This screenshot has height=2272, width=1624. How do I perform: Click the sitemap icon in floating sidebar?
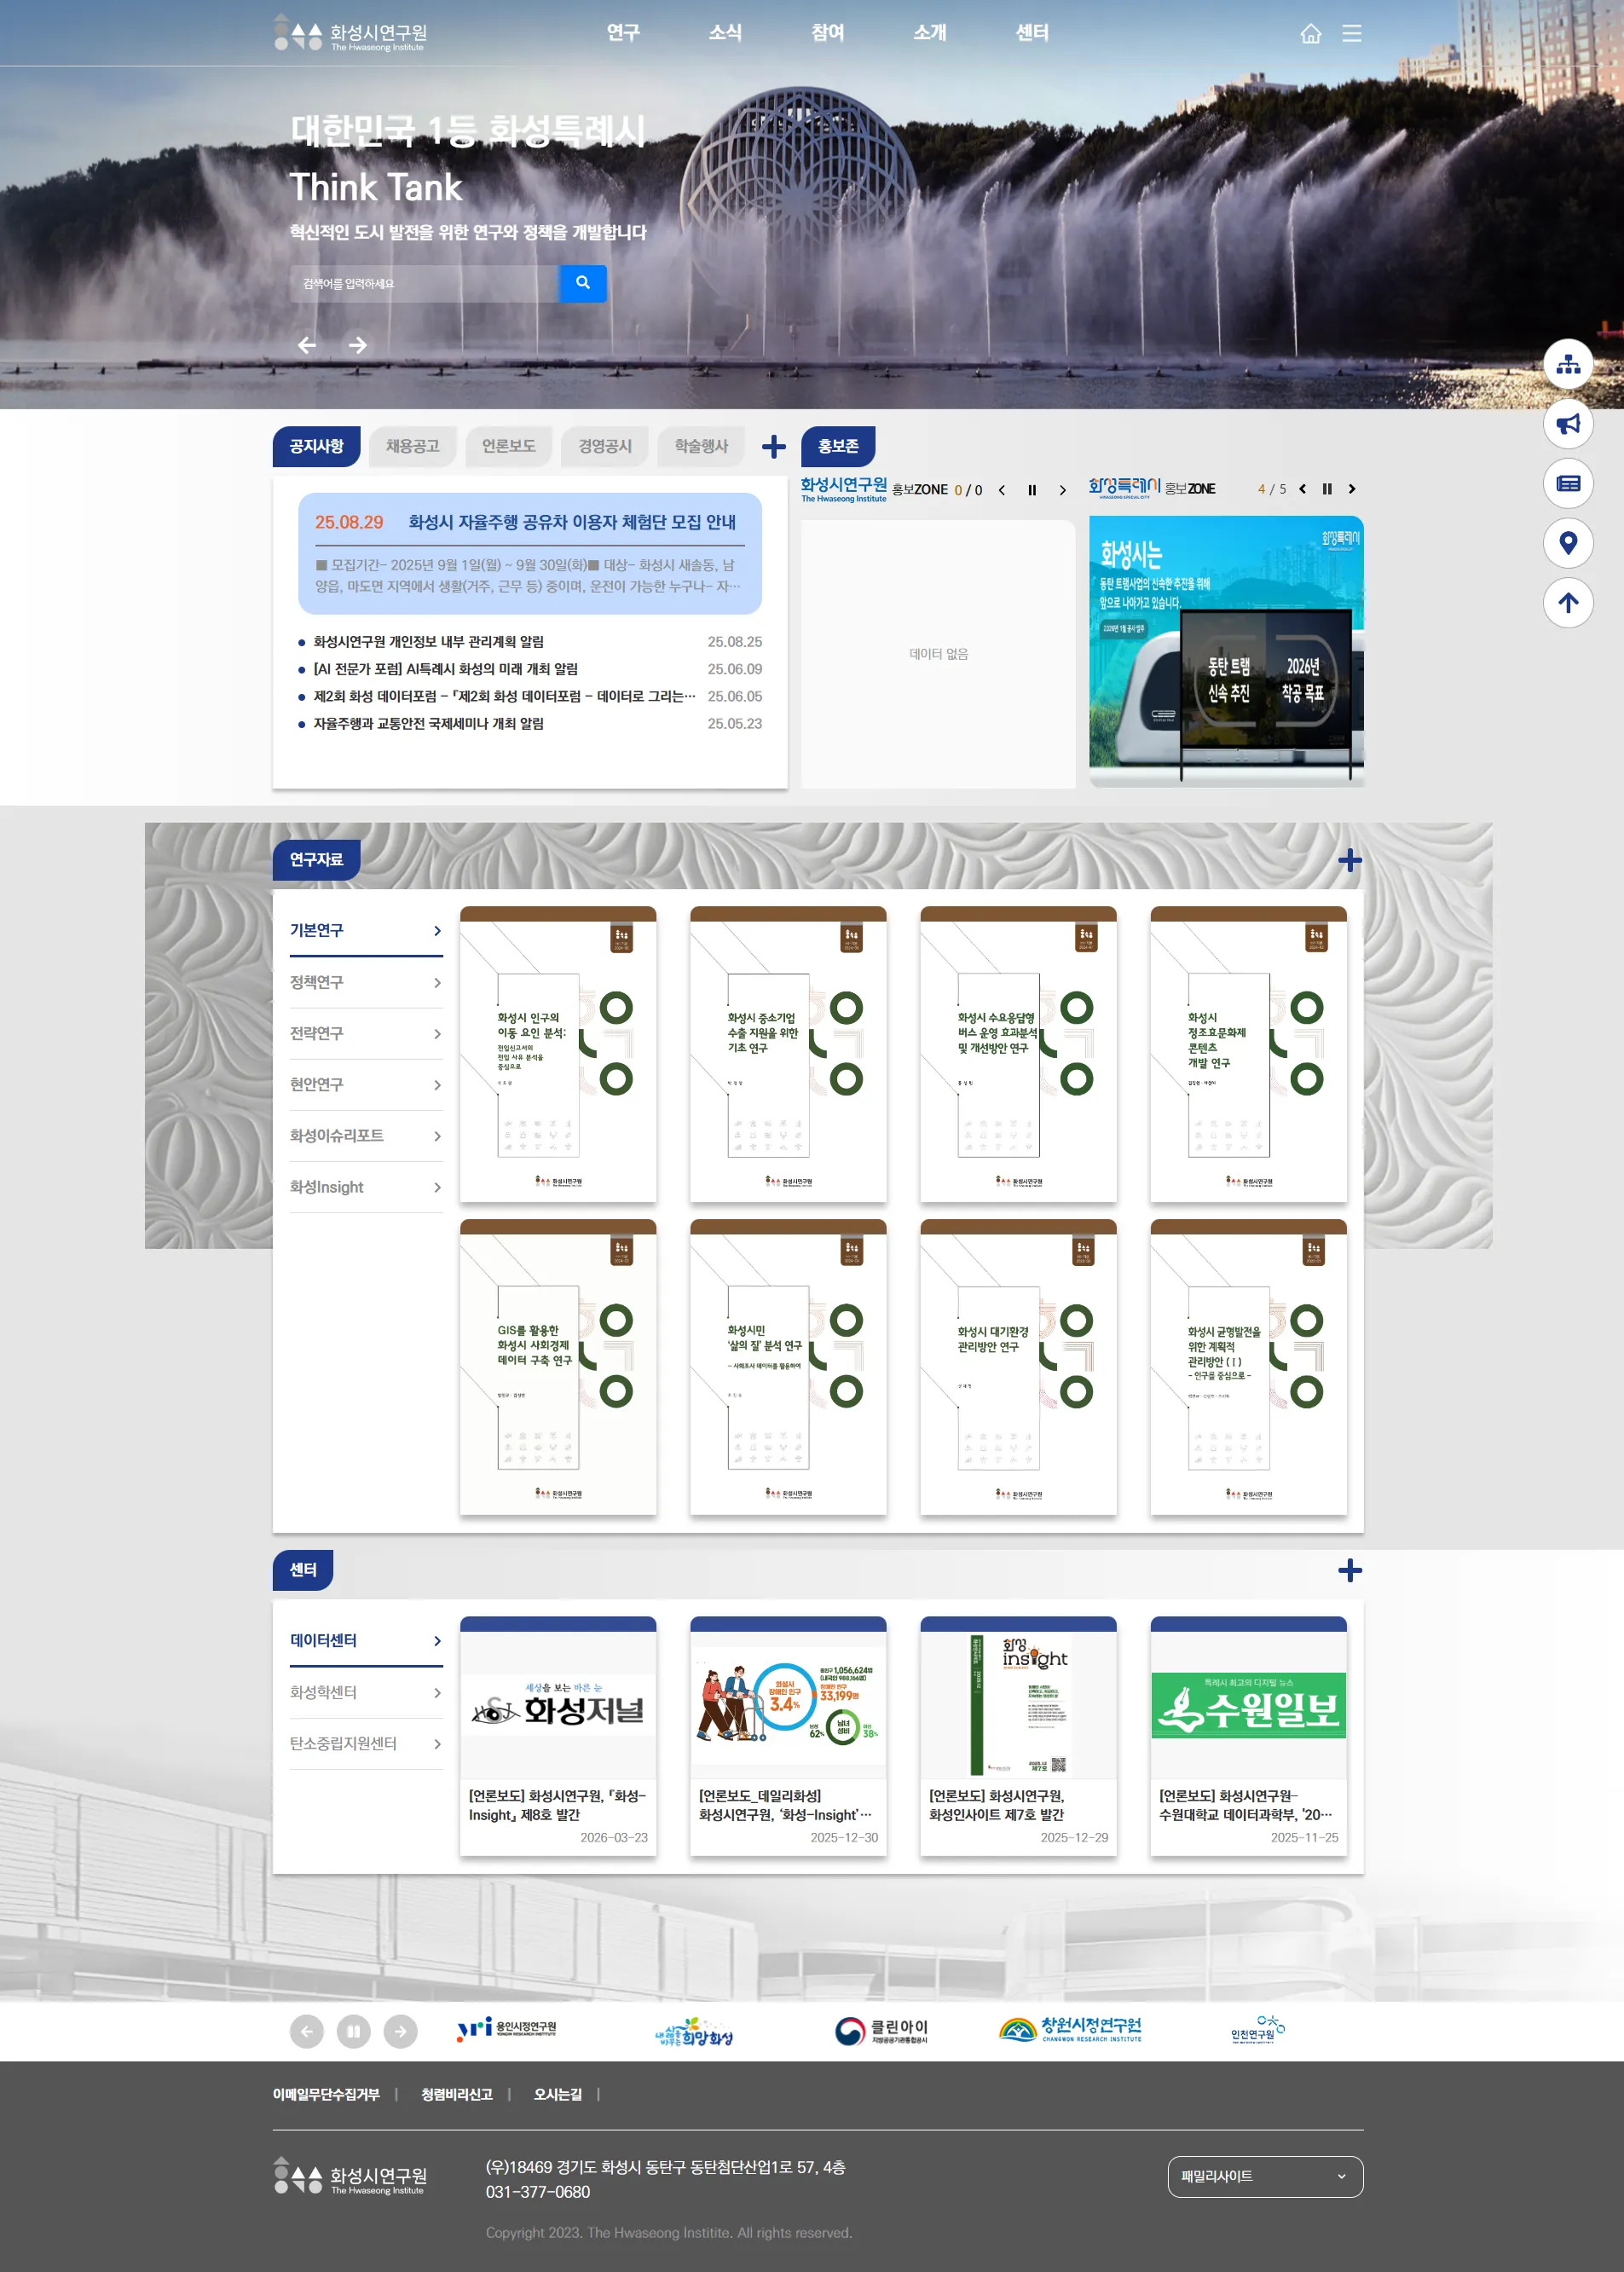[x=1567, y=364]
